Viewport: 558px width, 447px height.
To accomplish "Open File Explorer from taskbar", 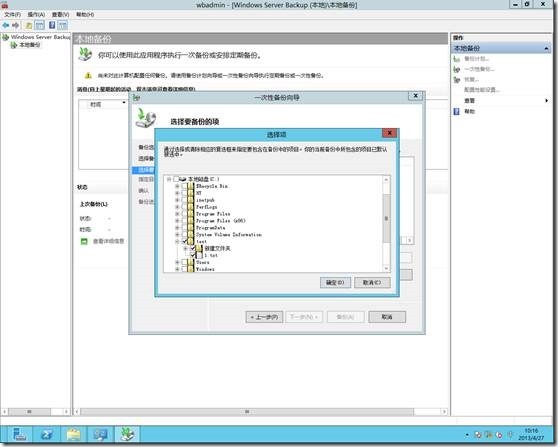I will (x=74, y=434).
